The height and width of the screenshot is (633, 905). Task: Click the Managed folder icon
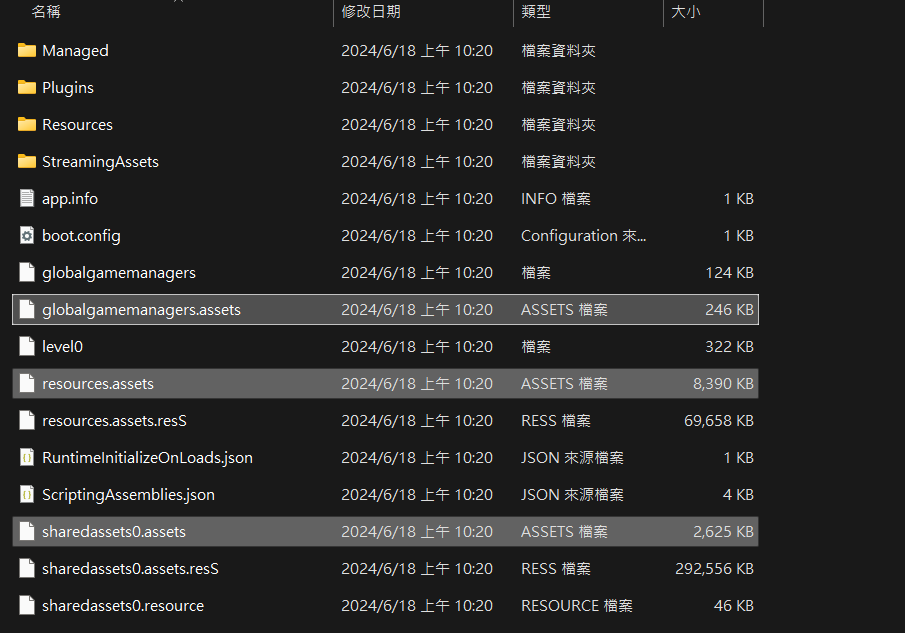pyautogui.click(x=27, y=50)
